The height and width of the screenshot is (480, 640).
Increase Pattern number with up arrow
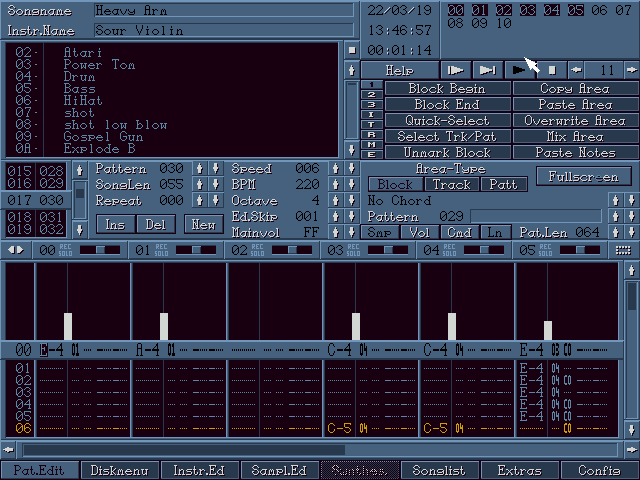200,168
